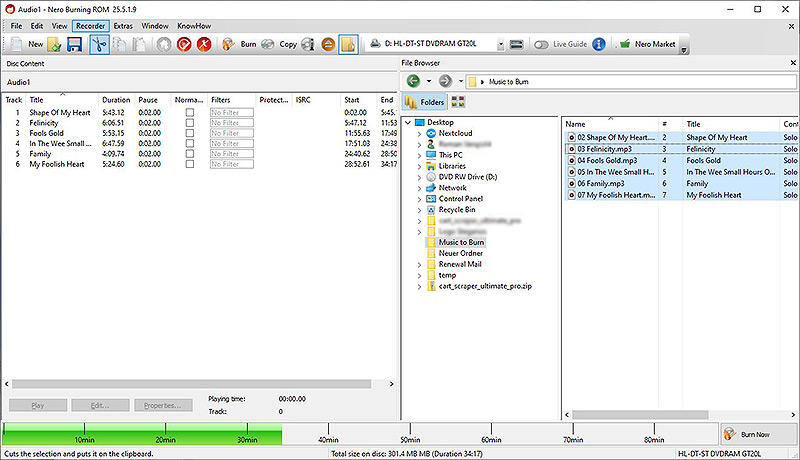This screenshot has height=460, width=800.
Task: Open the Extras menu
Action: (123, 25)
